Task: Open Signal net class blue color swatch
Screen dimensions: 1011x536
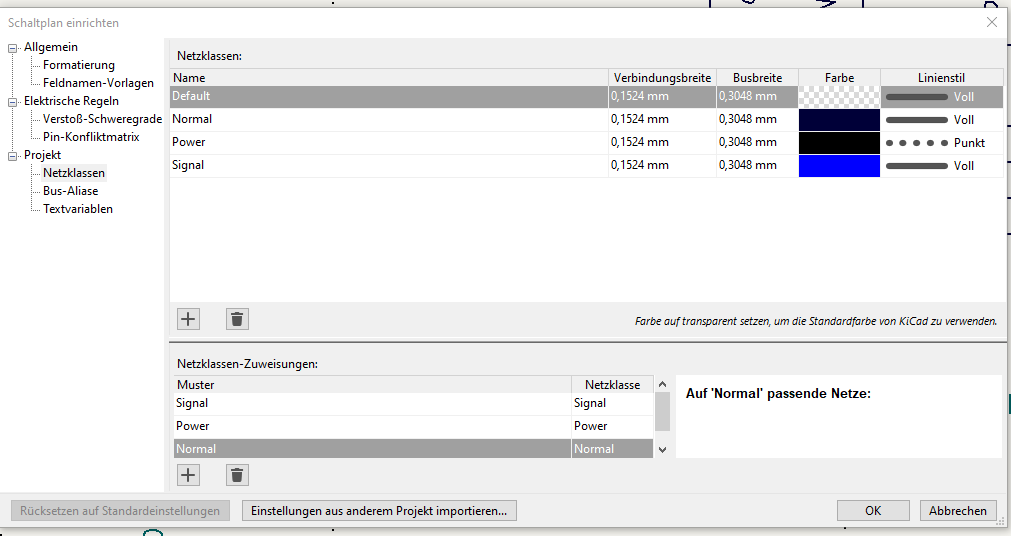Action: coord(839,166)
